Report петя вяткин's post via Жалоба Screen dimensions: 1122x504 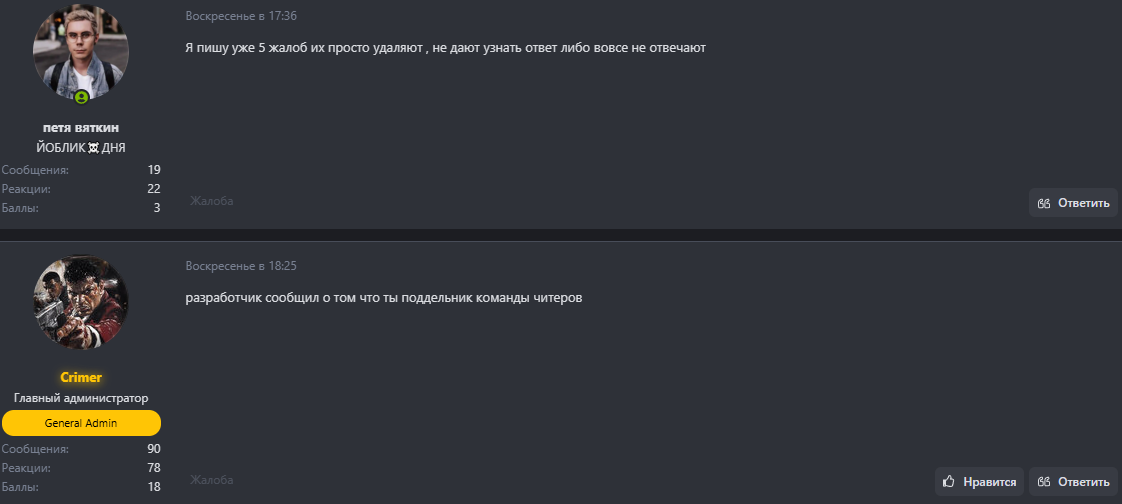[x=212, y=201]
